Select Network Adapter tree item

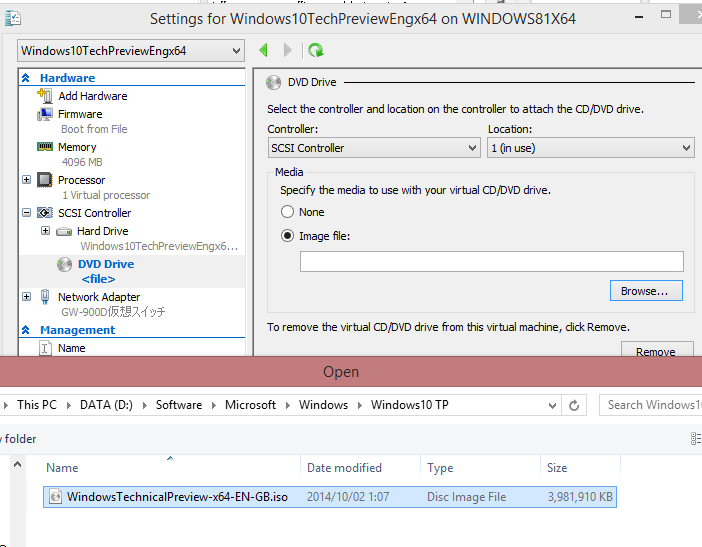click(99, 297)
